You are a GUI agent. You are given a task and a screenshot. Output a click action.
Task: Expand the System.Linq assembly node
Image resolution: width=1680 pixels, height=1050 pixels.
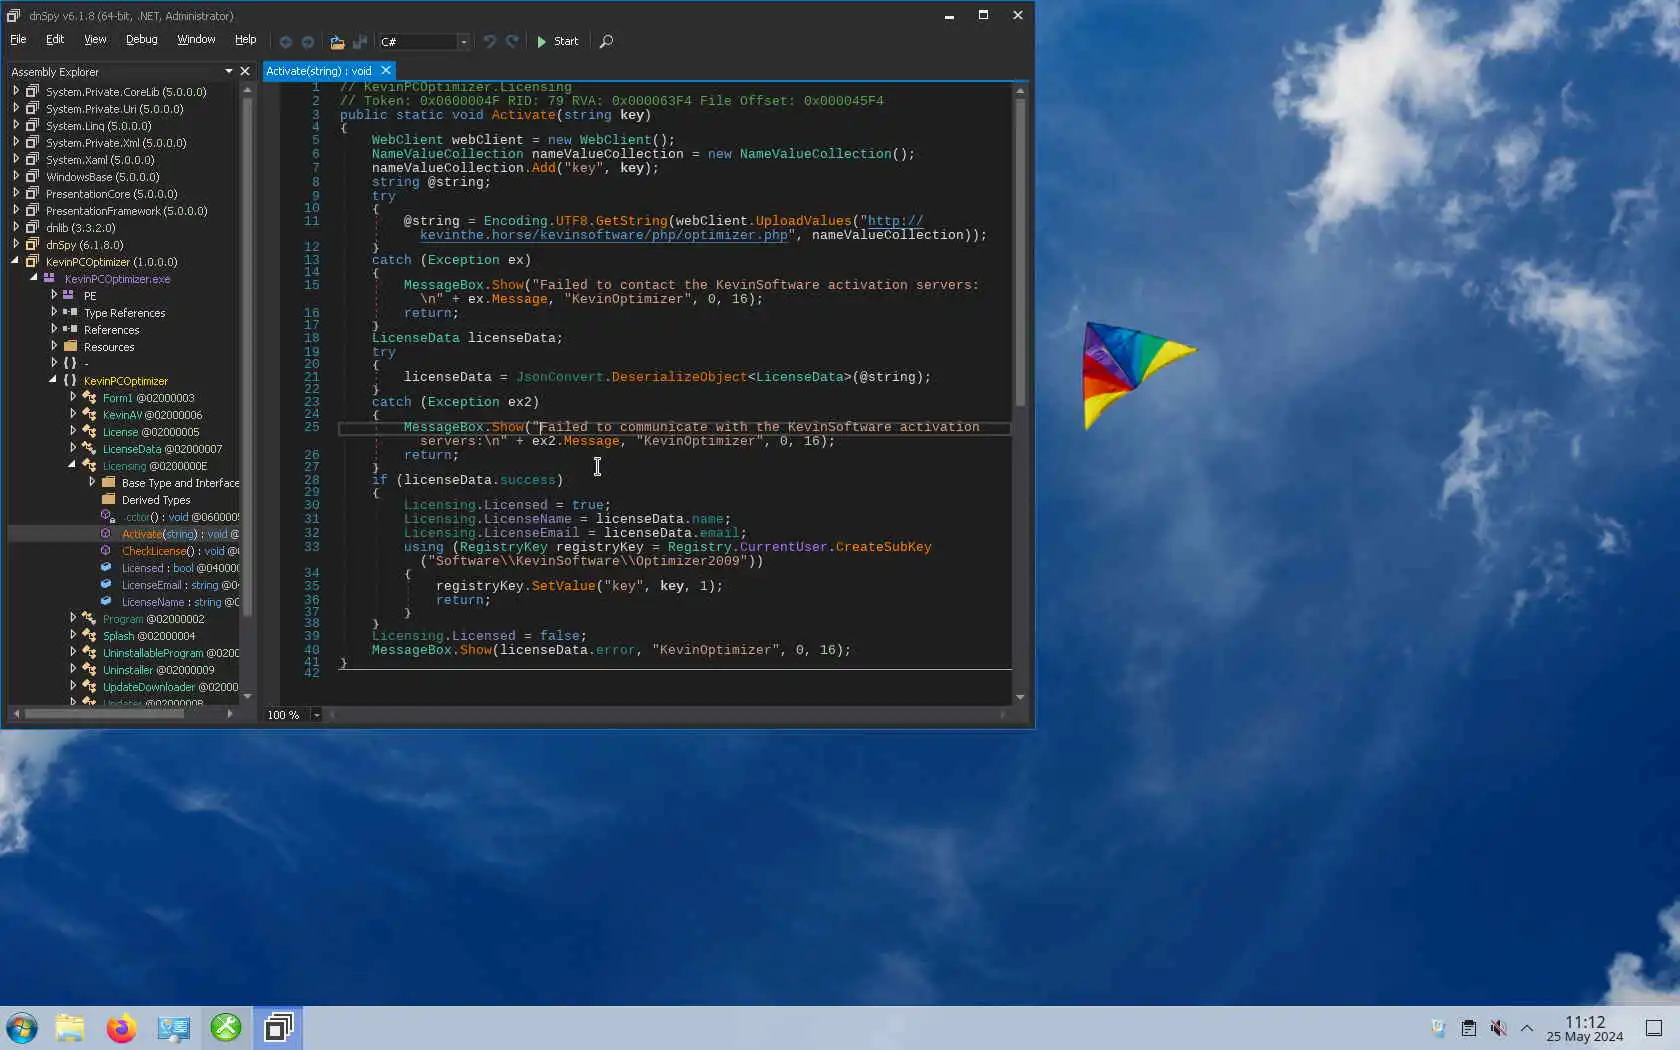15,125
